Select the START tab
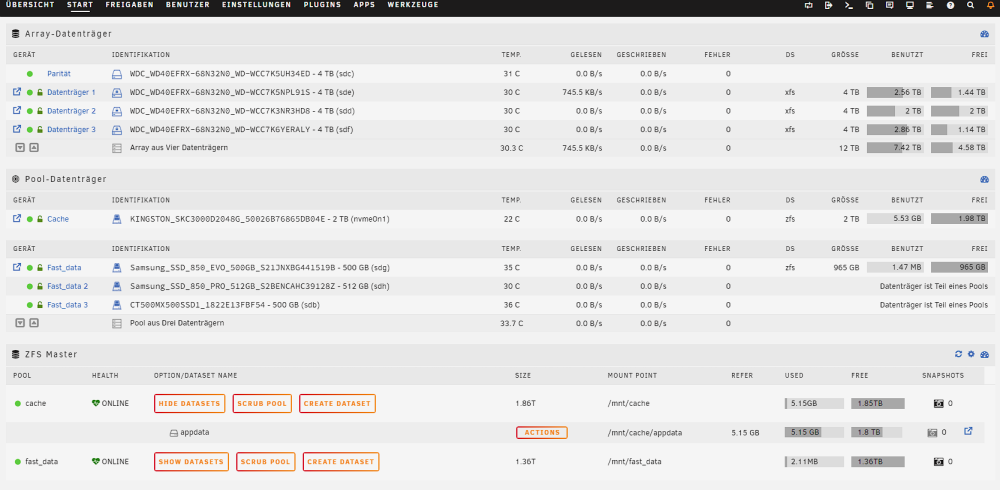 80,4
